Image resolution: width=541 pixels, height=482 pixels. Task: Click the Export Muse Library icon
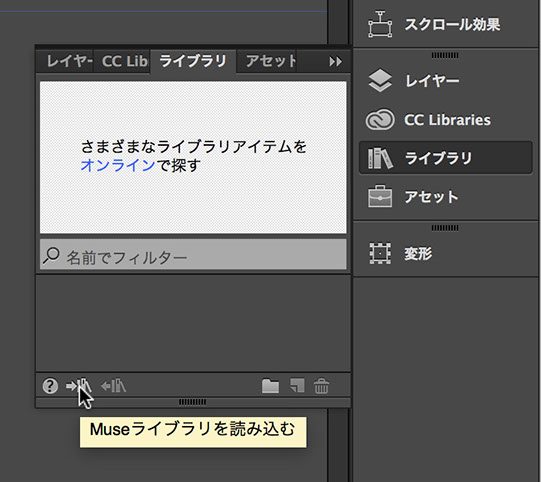[114, 385]
